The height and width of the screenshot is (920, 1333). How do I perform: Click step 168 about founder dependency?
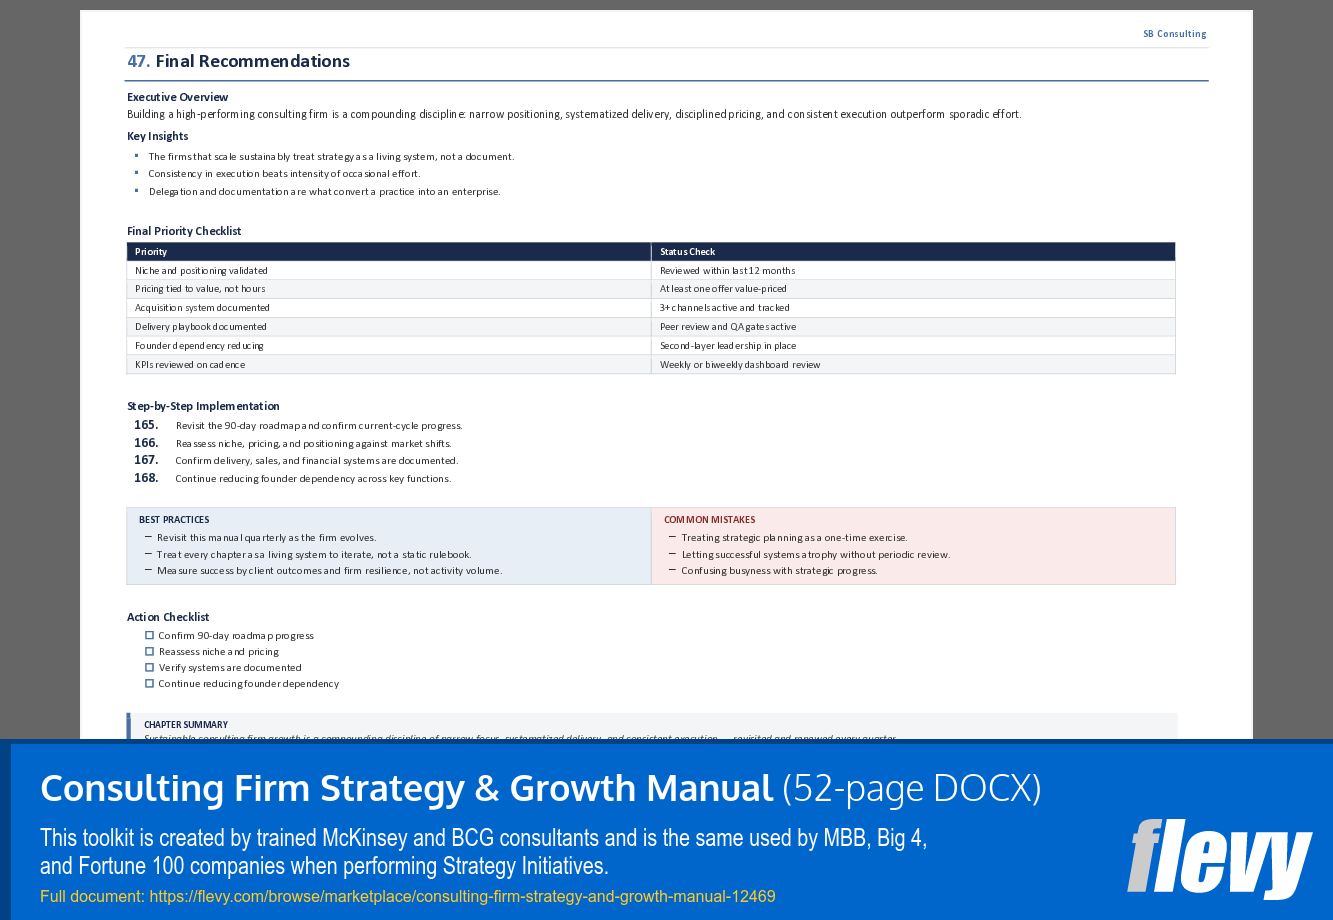(293, 478)
